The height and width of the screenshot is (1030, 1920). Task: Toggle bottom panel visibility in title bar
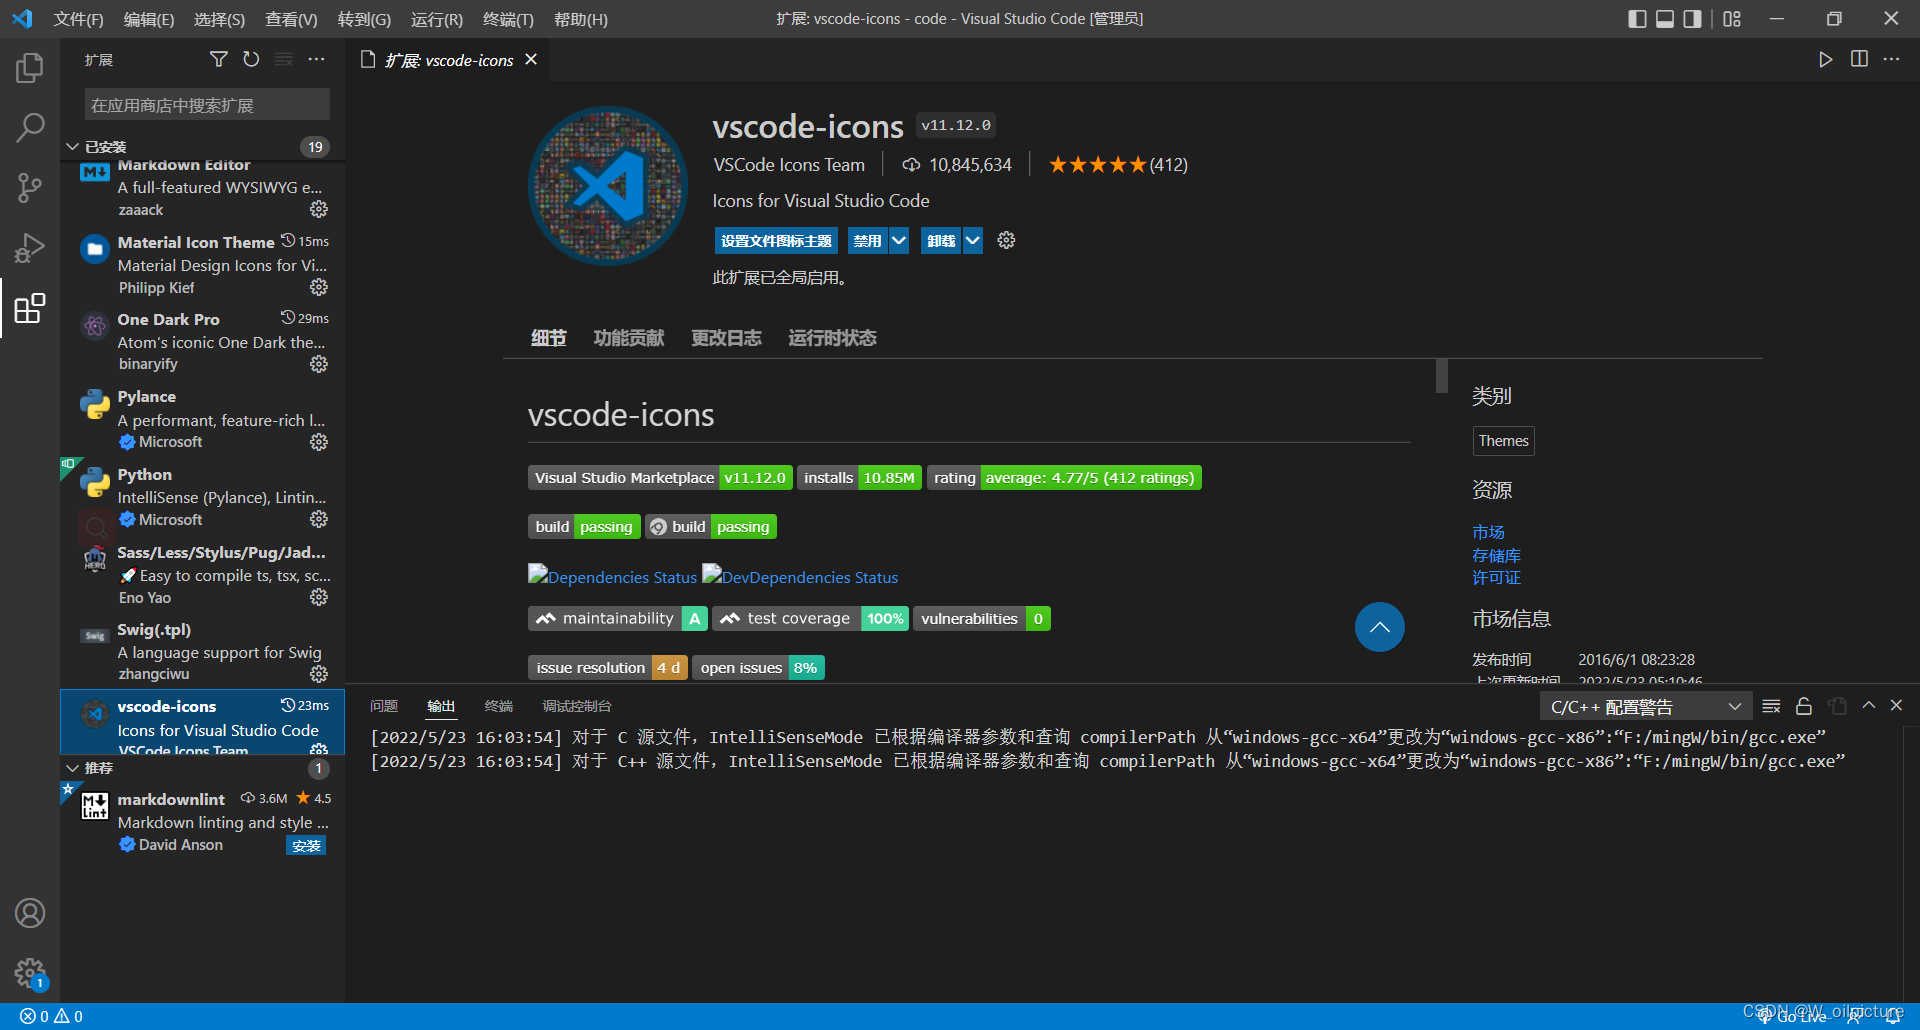click(x=1665, y=19)
